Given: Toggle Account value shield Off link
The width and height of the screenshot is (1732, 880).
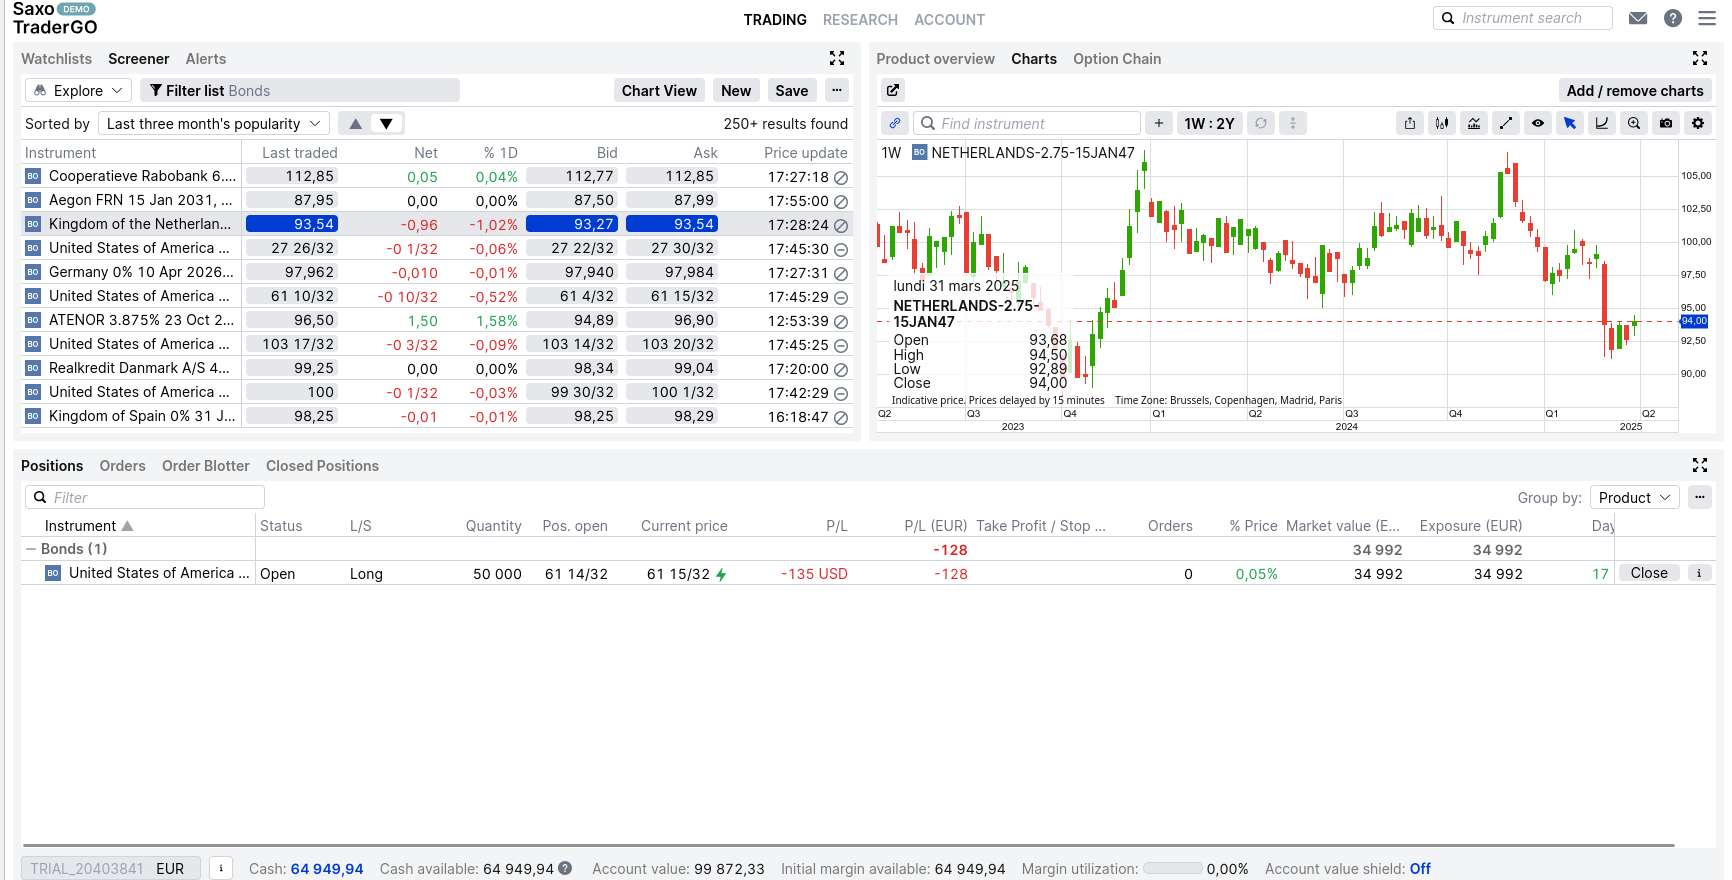Looking at the screenshot, I should (1420, 868).
